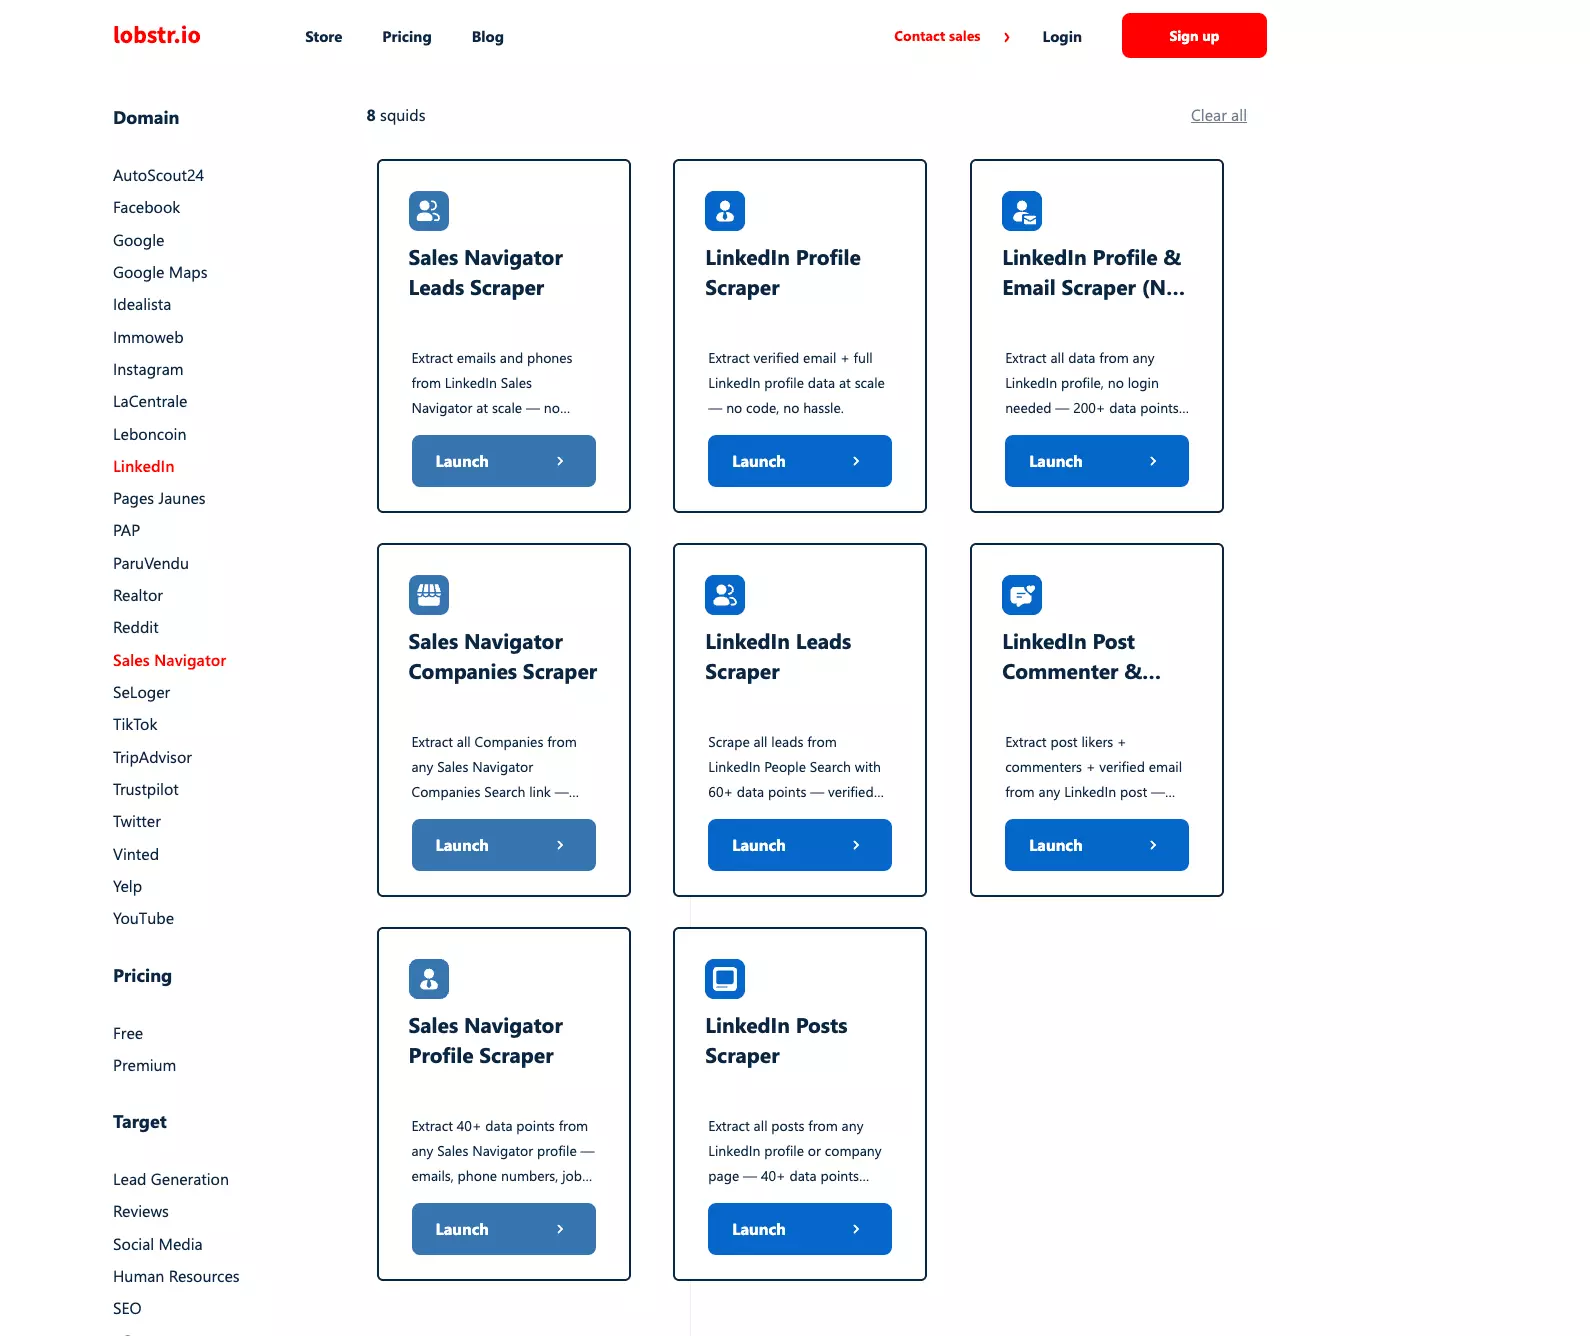This screenshot has width=1590, height=1336.
Task: Filter target by Social Media
Action: 158,1245
